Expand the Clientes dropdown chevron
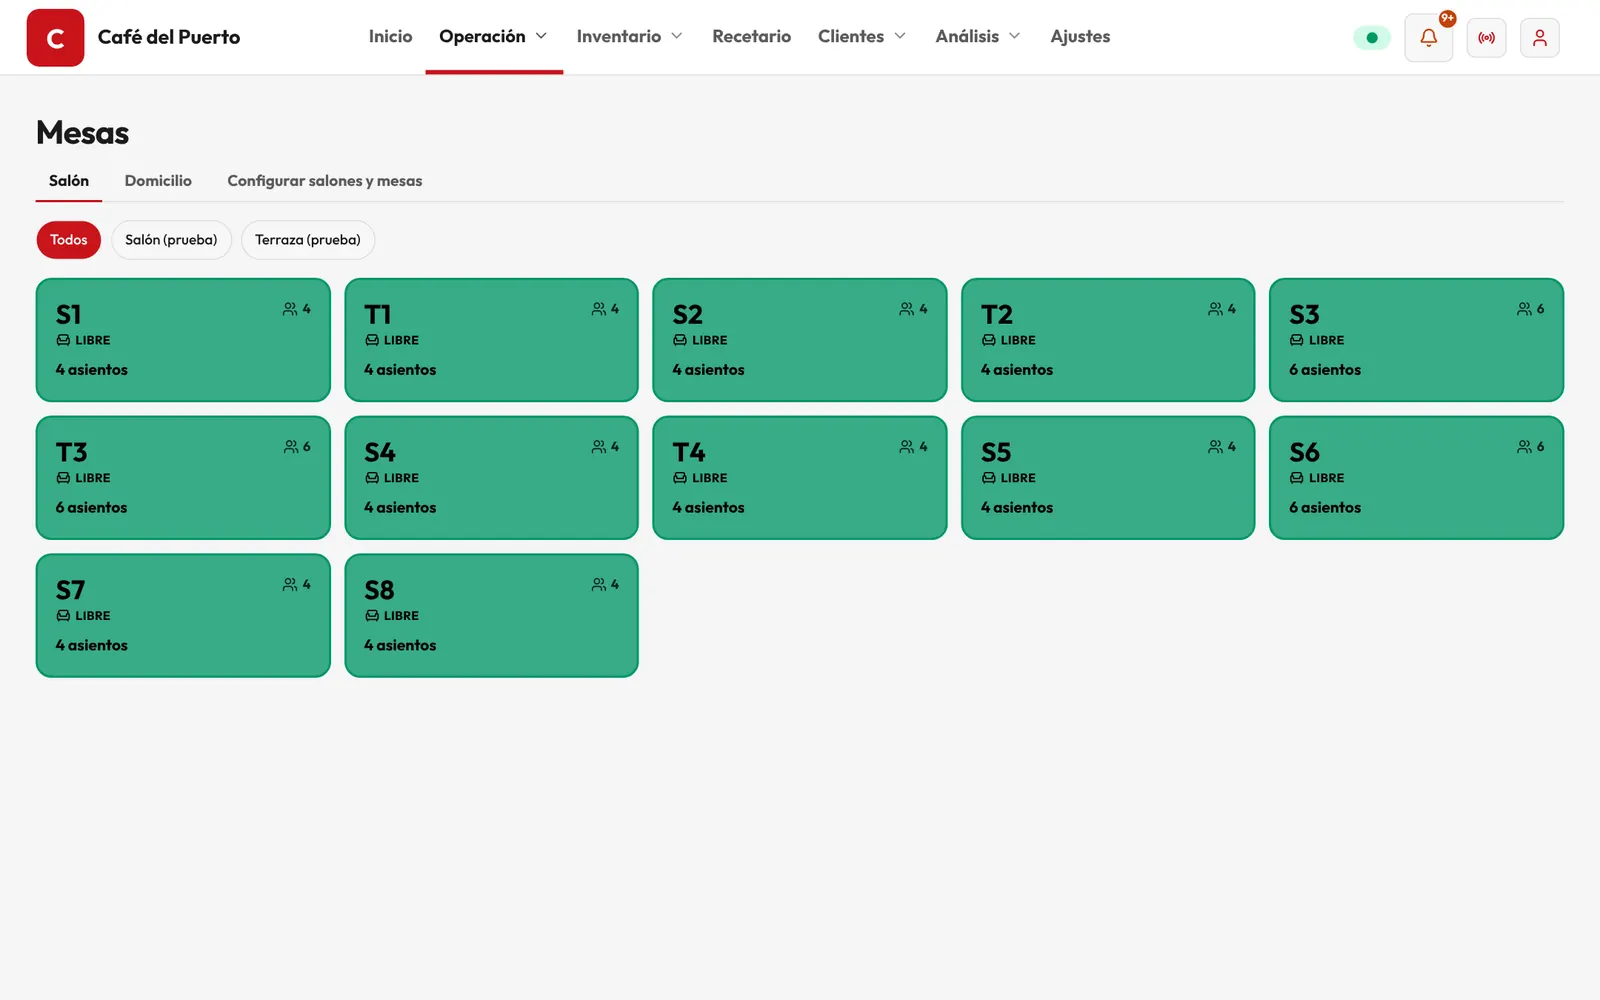Viewport: 1600px width, 1000px height. 900,36
